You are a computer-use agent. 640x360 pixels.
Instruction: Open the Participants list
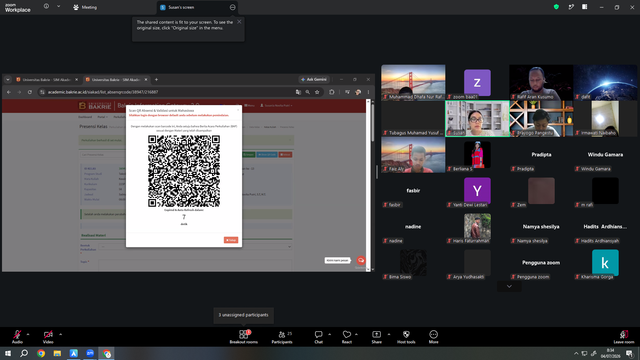[282, 337]
